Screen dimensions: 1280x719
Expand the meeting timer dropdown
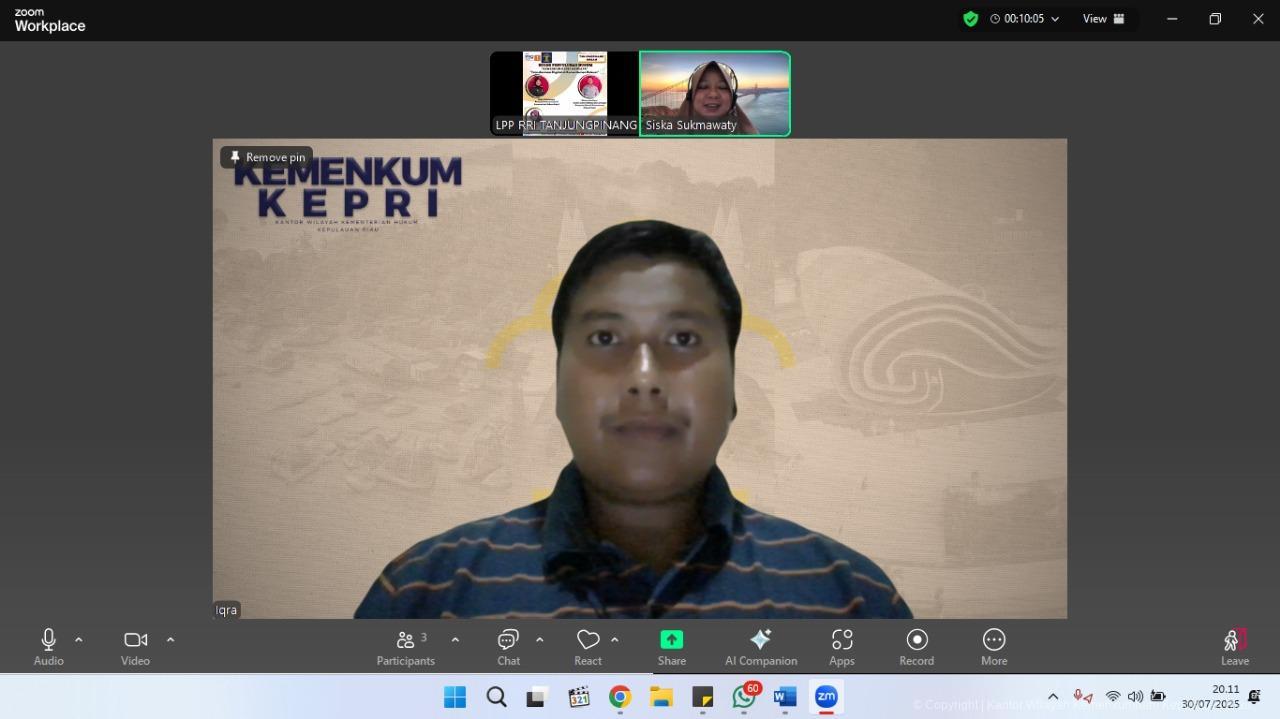tap(1054, 19)
